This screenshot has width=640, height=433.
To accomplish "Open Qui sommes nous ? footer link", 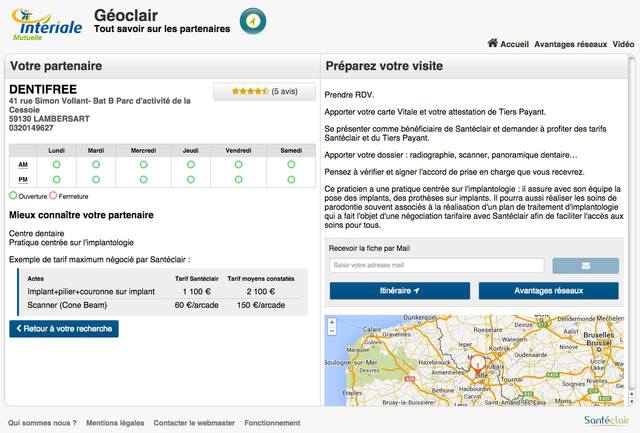I will 42,423.
